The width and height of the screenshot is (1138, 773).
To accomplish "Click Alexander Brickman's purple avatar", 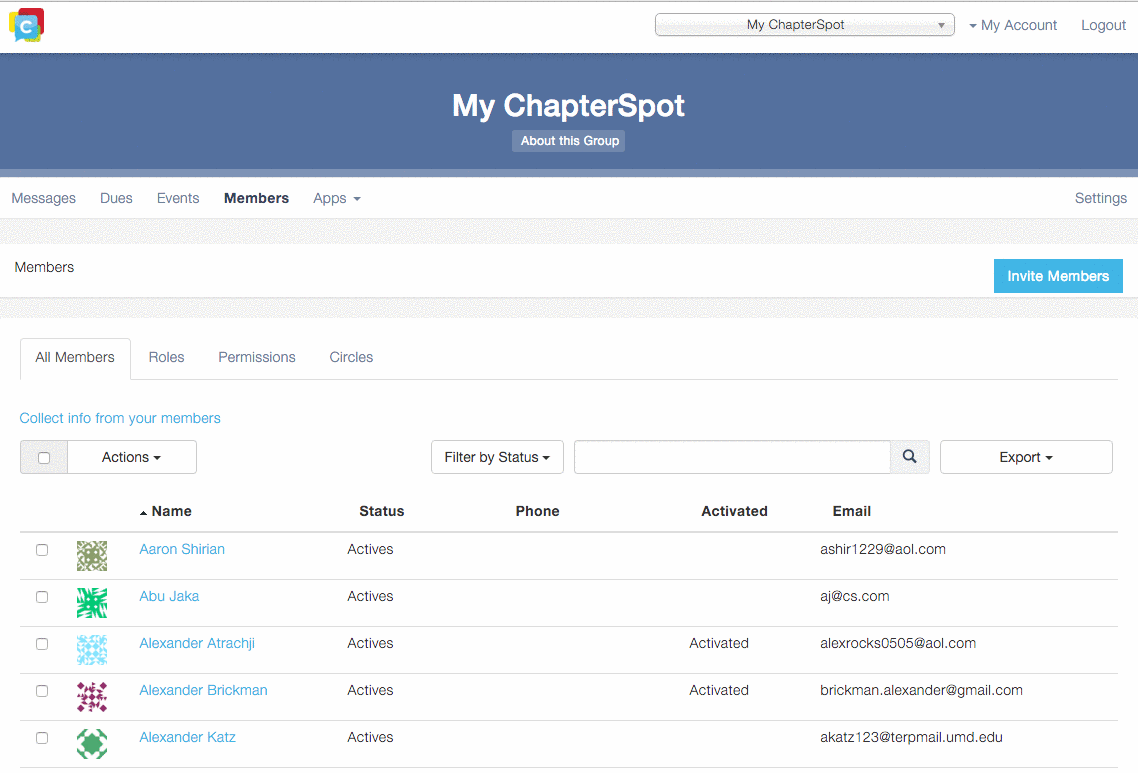I will [92, 697].
